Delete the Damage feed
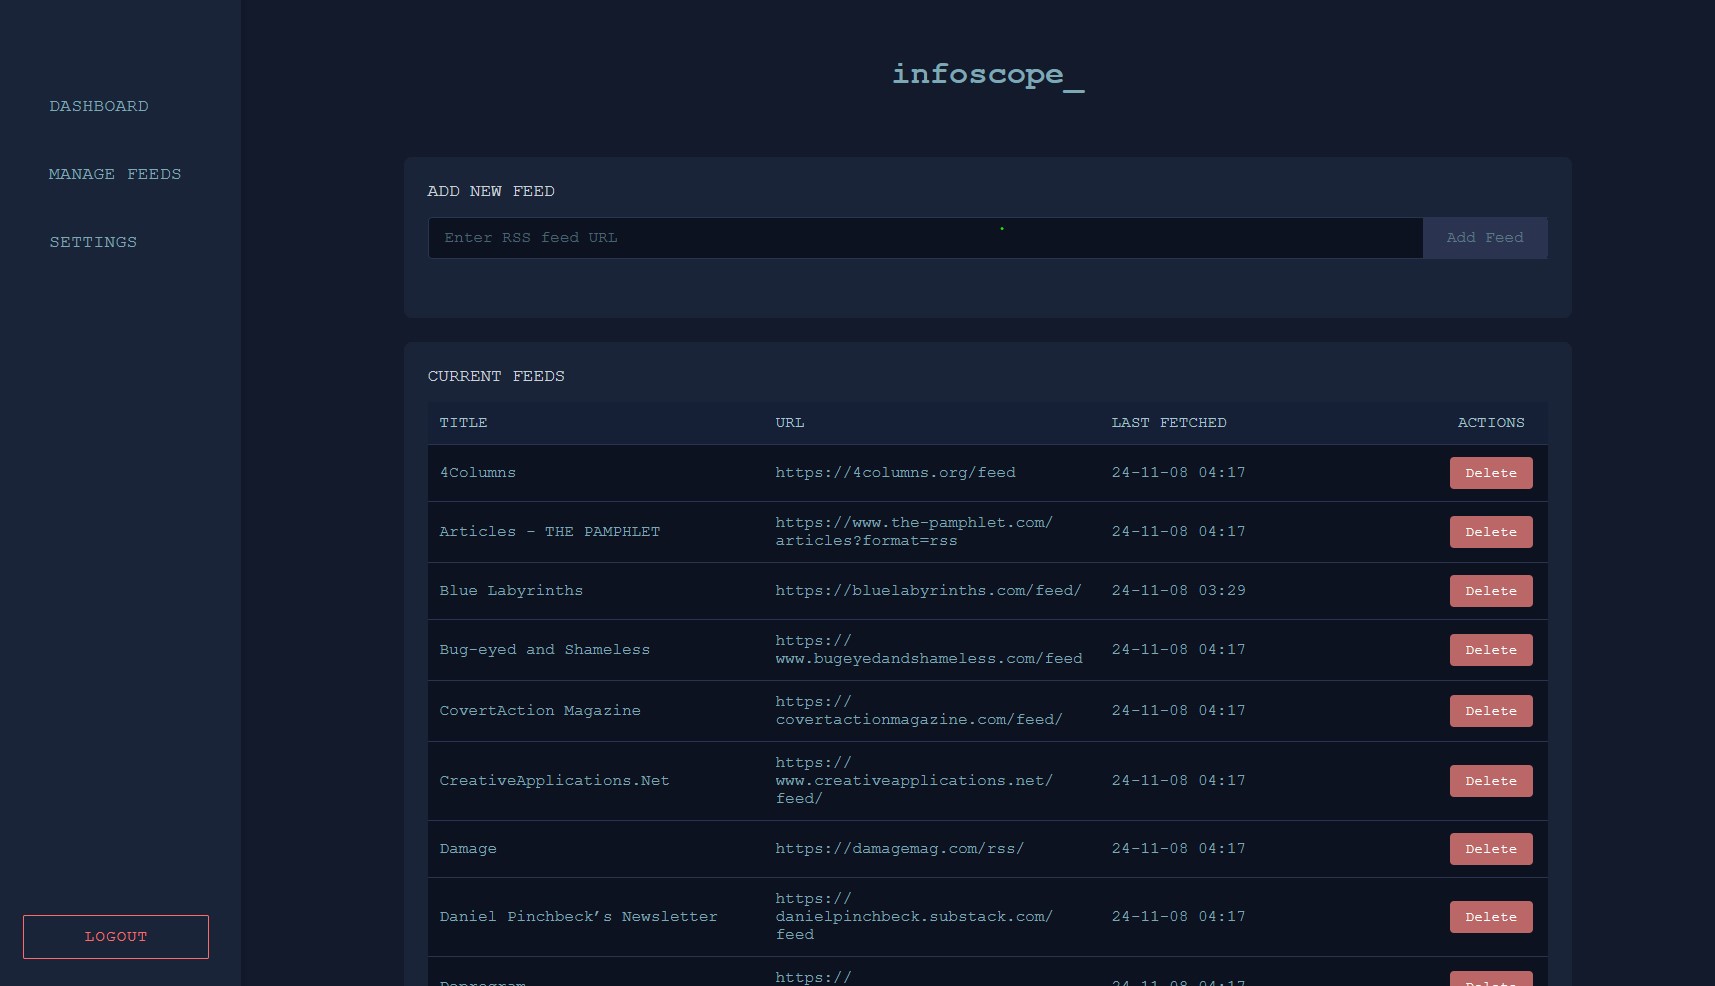Image resolution: width=1715 pixels, height=986 pixels. (x=1490, y=848)
